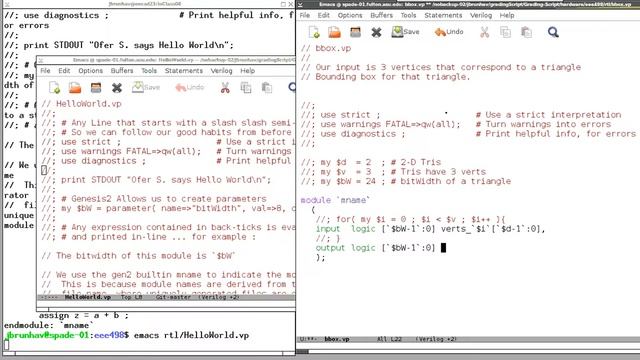Open Help menu in bbox.vp window

[507, 15]
